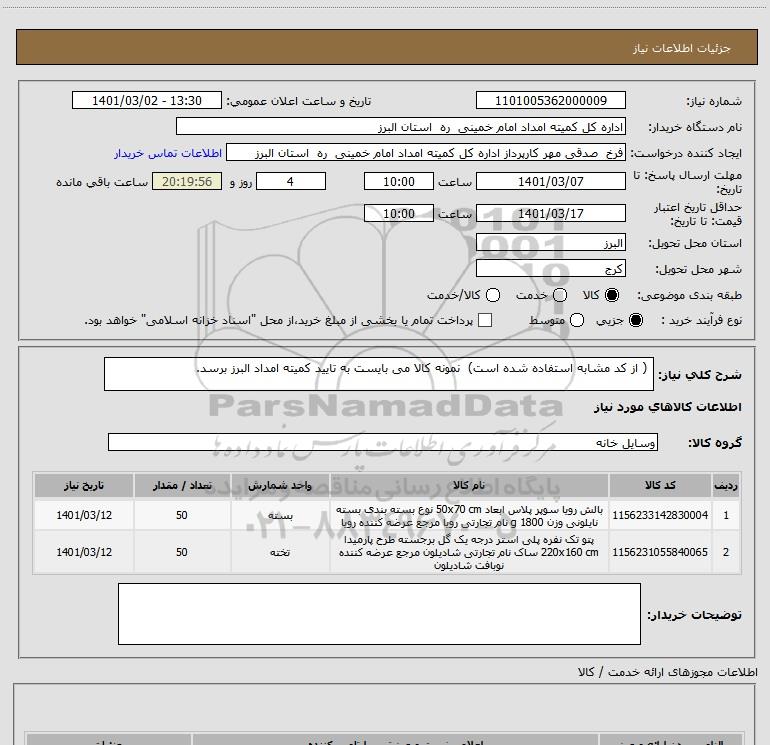This screenshot has height=745, width=770.
Task: Select the کالا category radio button
Action: (x=612, y=295)
